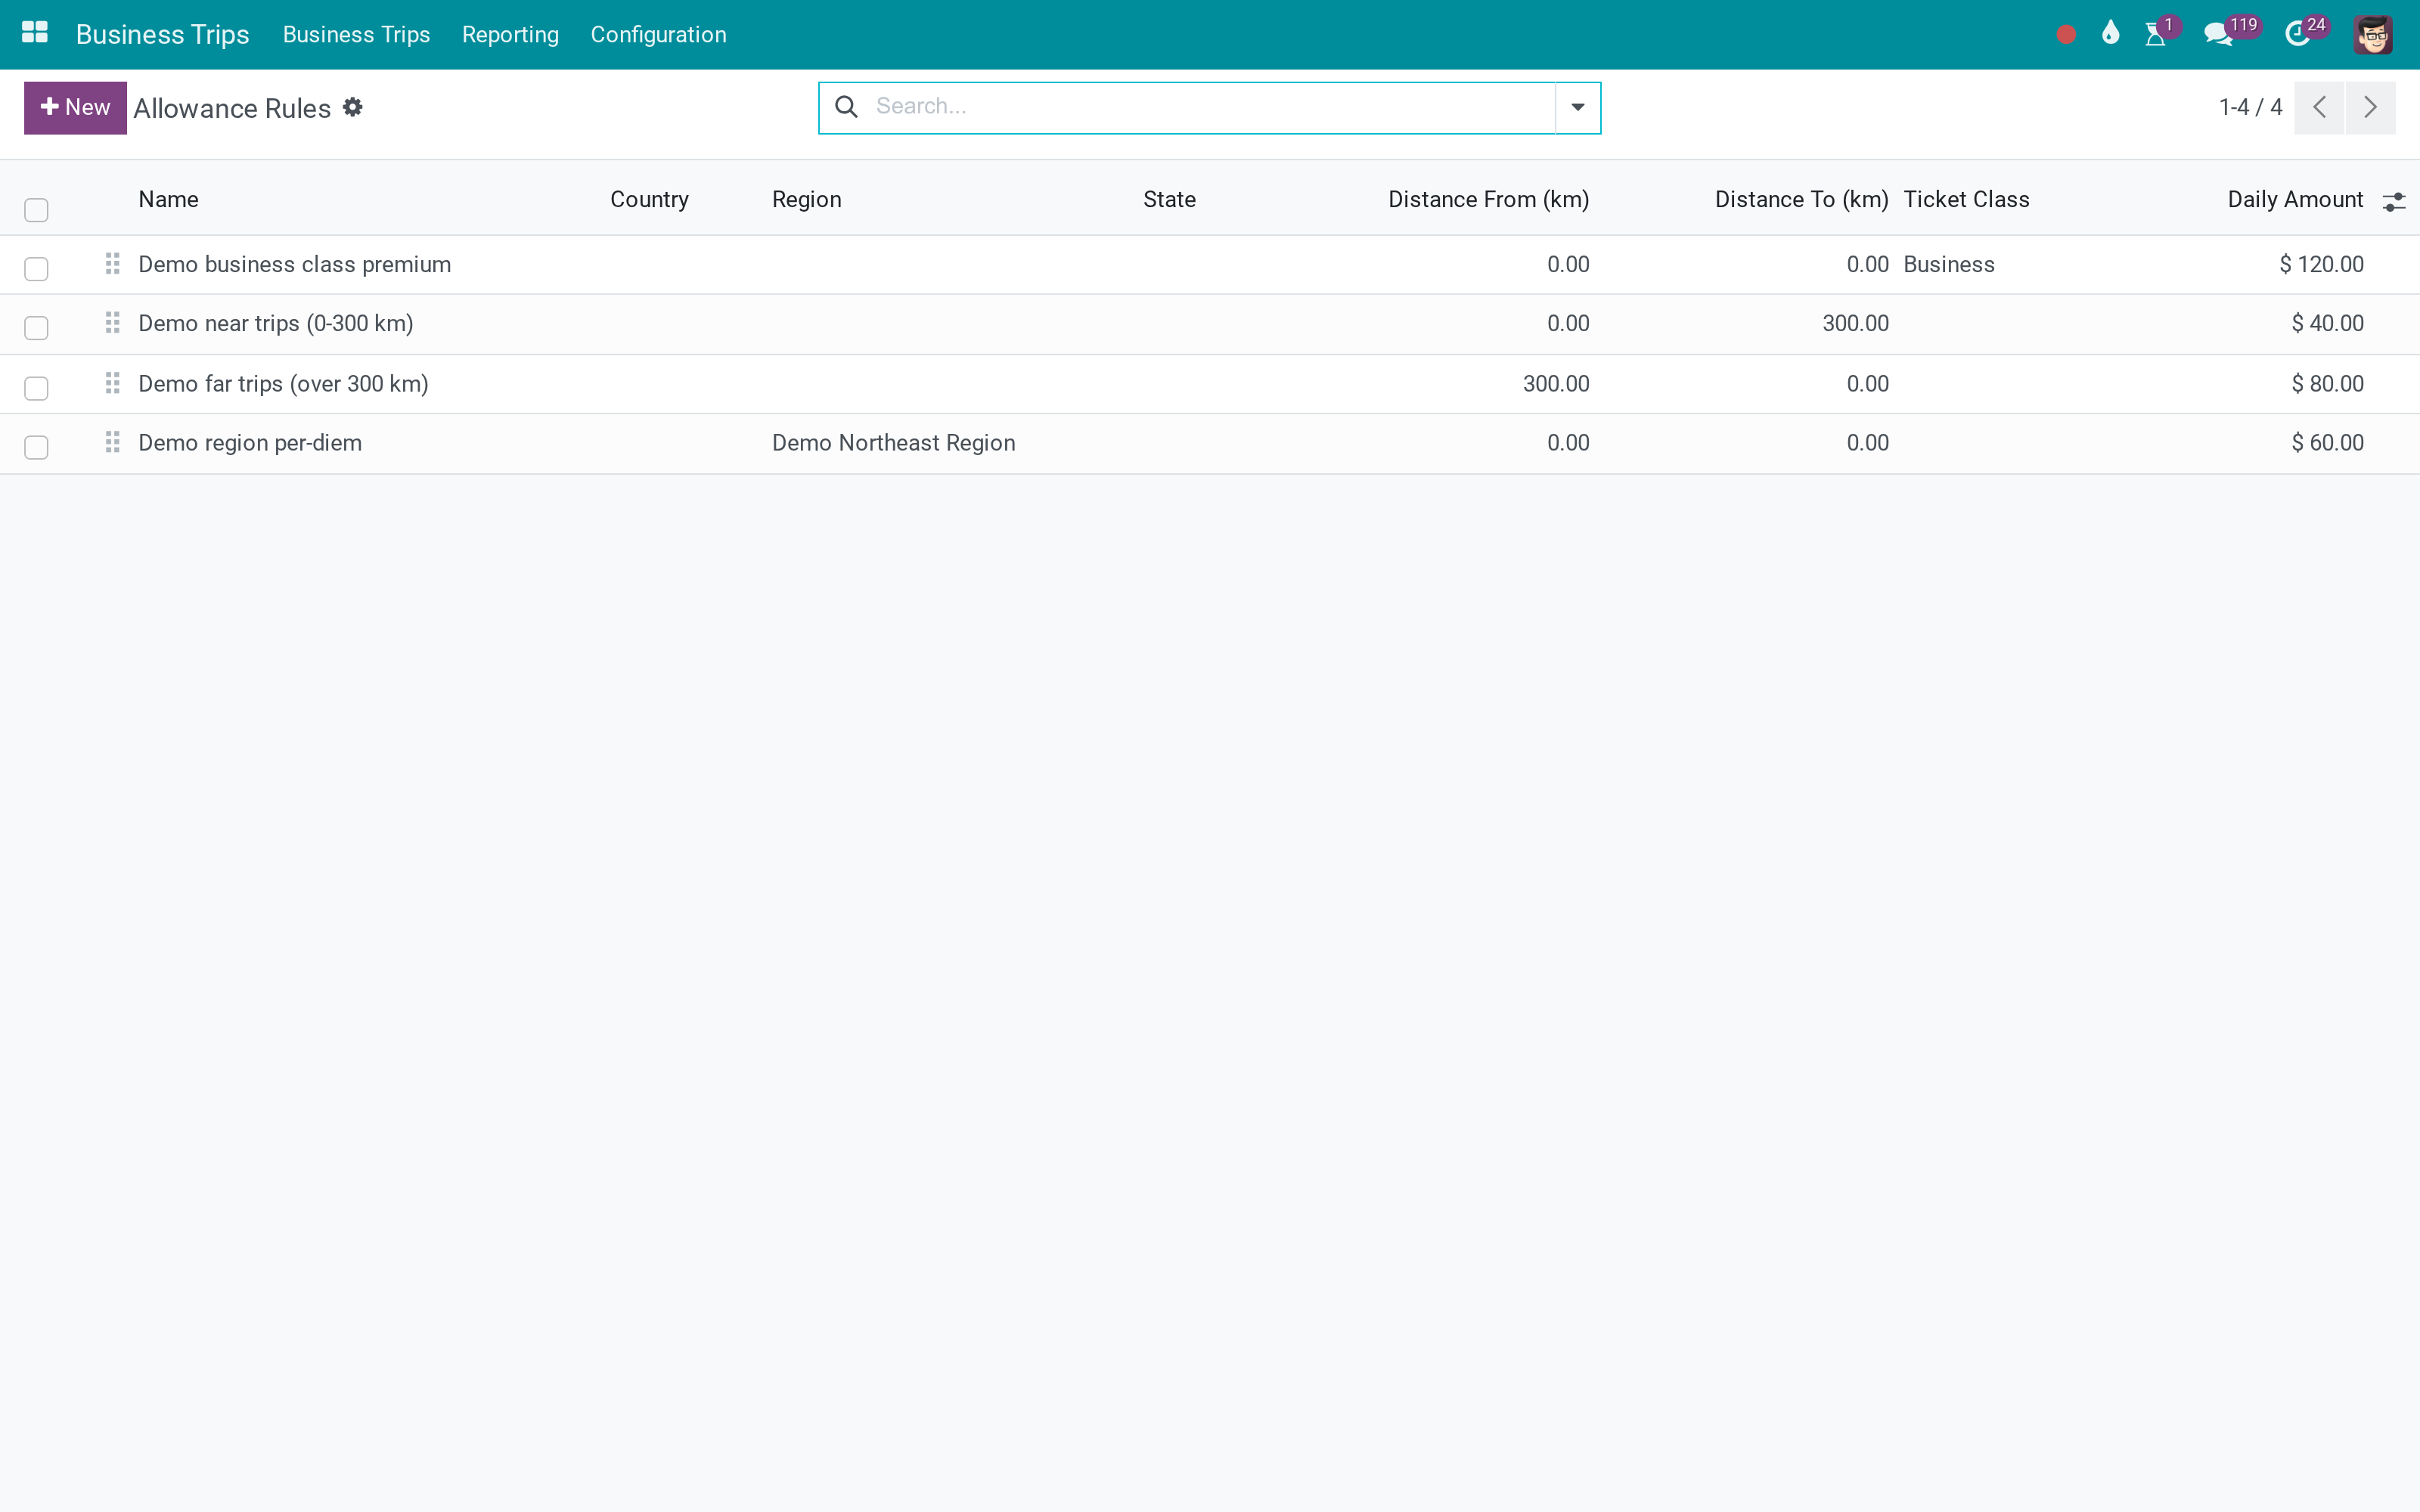This screenshot has width=2420, height=1512.
Task: Click the red recording indicator icon
Action: [2066, 35]
